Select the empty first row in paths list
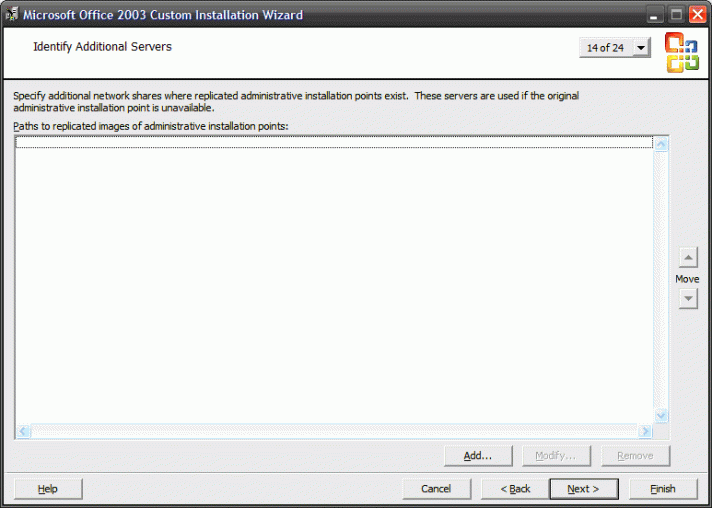Viewport: 712px width, 508px height. click(x=334, y=142)
